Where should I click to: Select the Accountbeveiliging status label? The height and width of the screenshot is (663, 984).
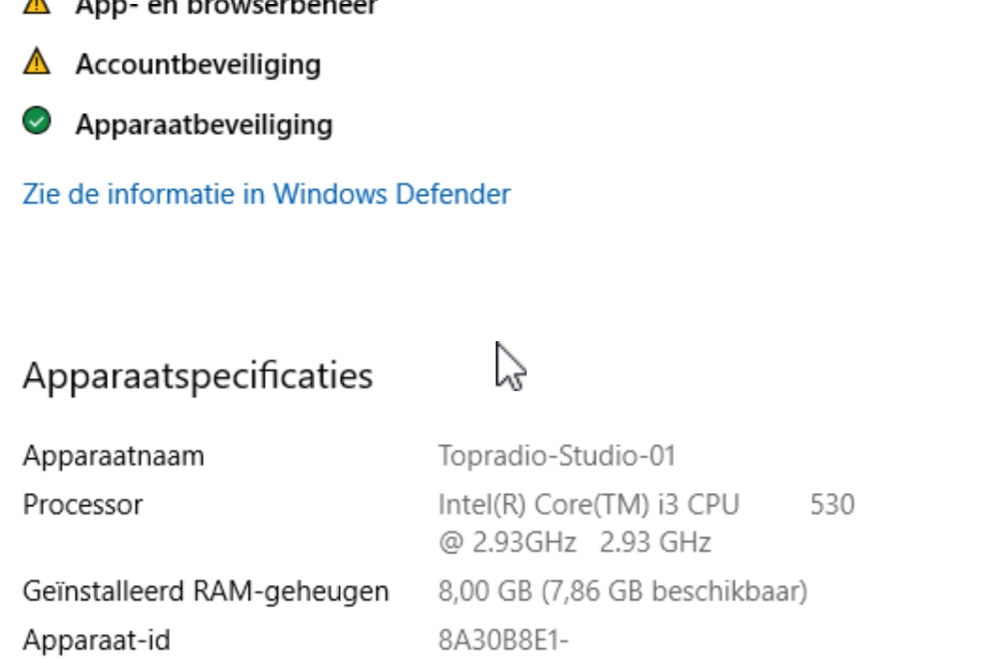tap(198, 64)
